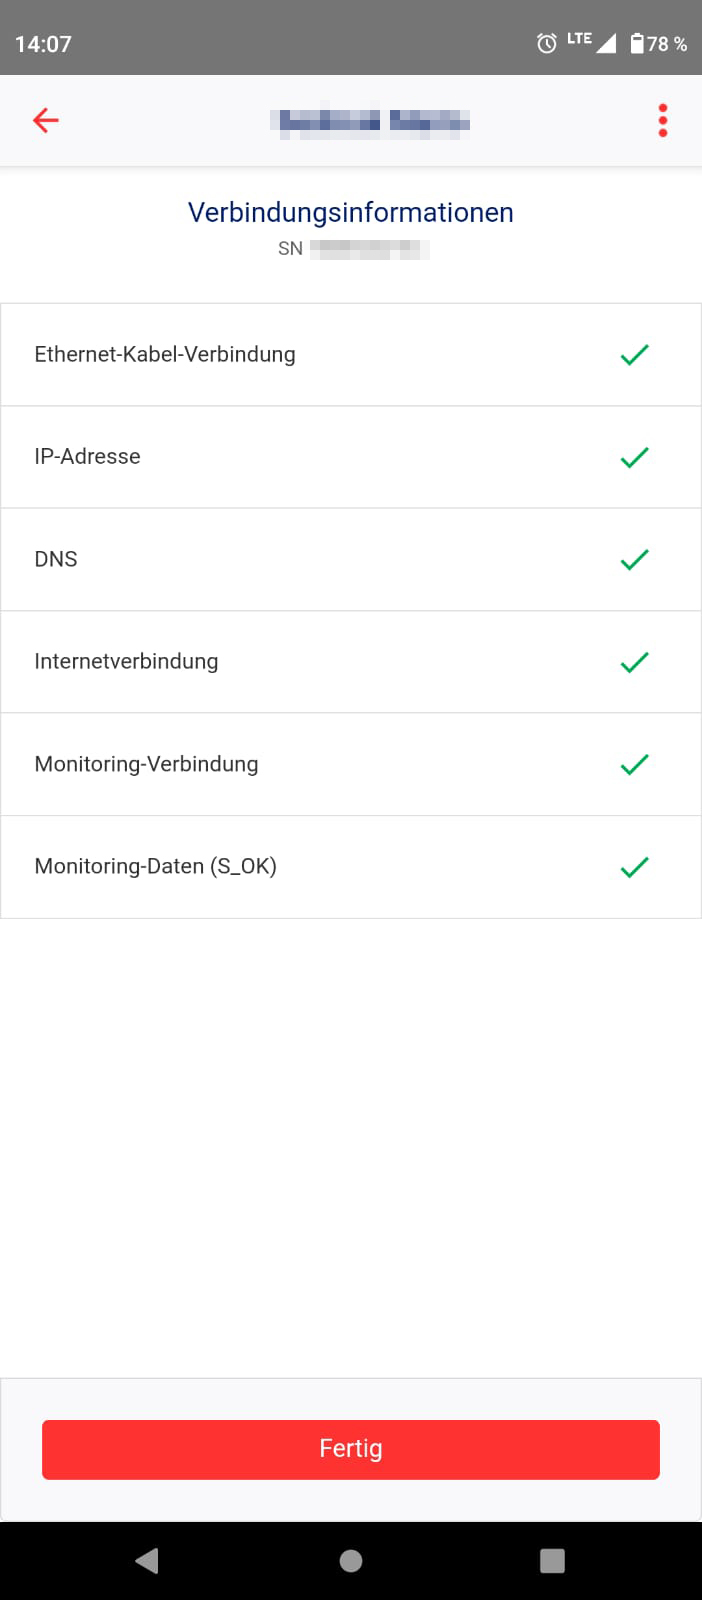Tap the Verbindungsinformationen heading
The width and height of the screenshot is (702, 1600).
[x=351, y=213]
